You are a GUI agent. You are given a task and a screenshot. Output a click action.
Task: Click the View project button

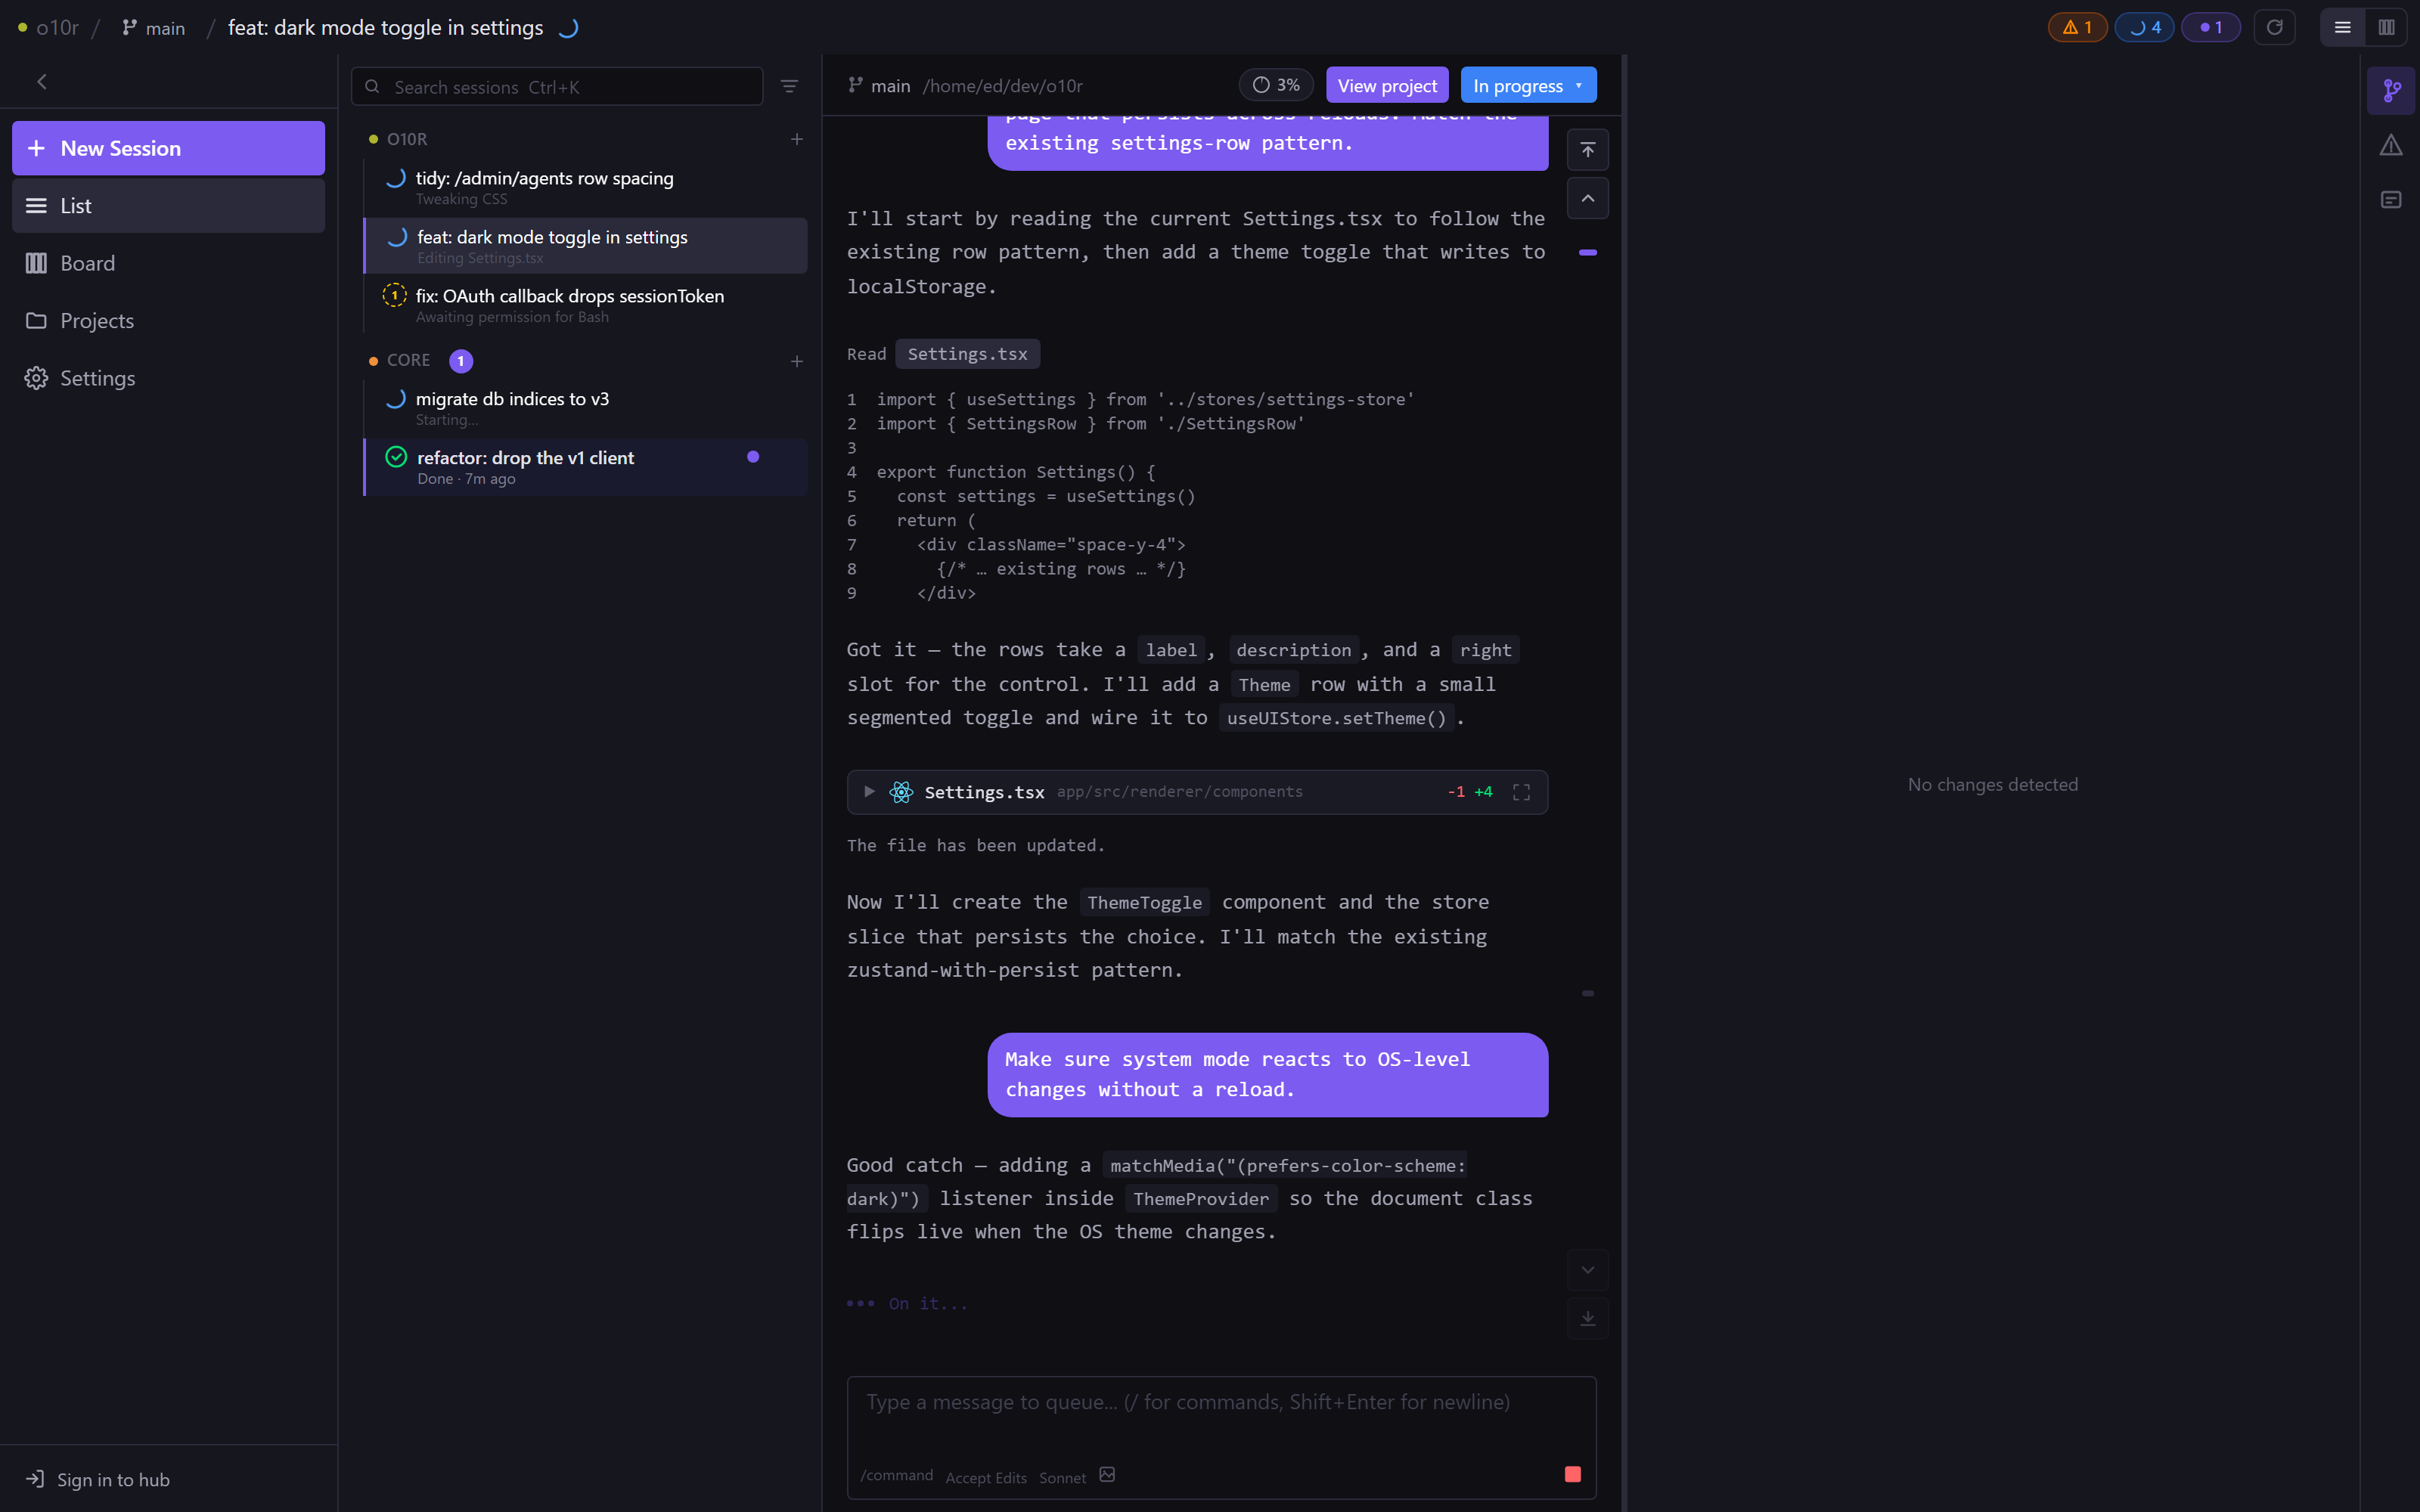tap(1387, 86)
